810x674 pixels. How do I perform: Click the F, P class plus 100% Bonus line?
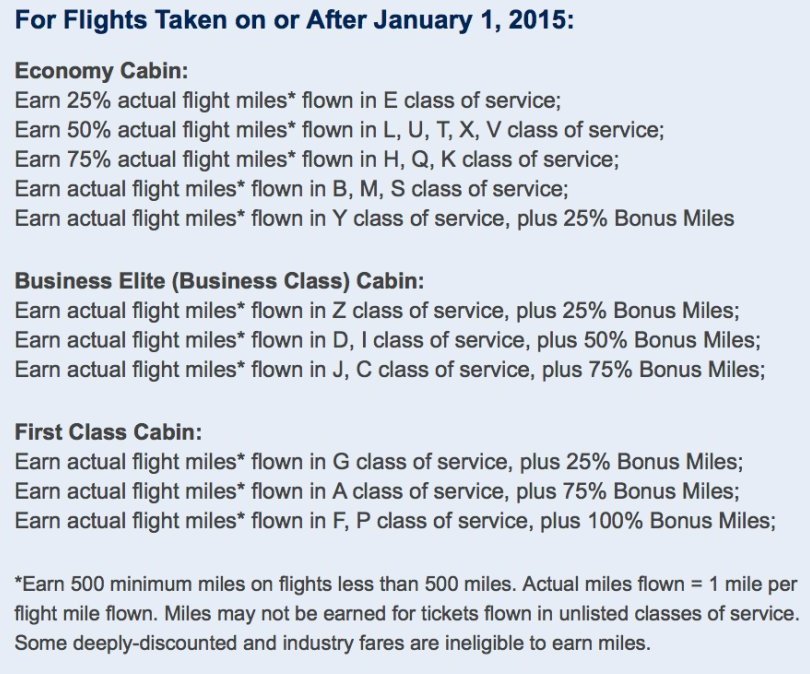coord(395,521)
